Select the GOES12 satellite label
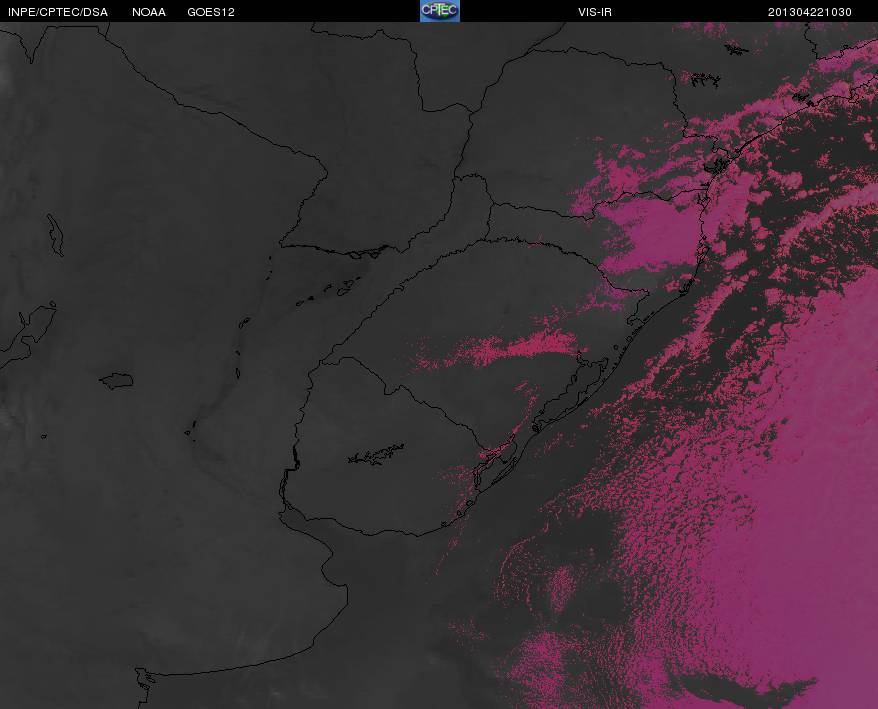 [x=211, y=12]
